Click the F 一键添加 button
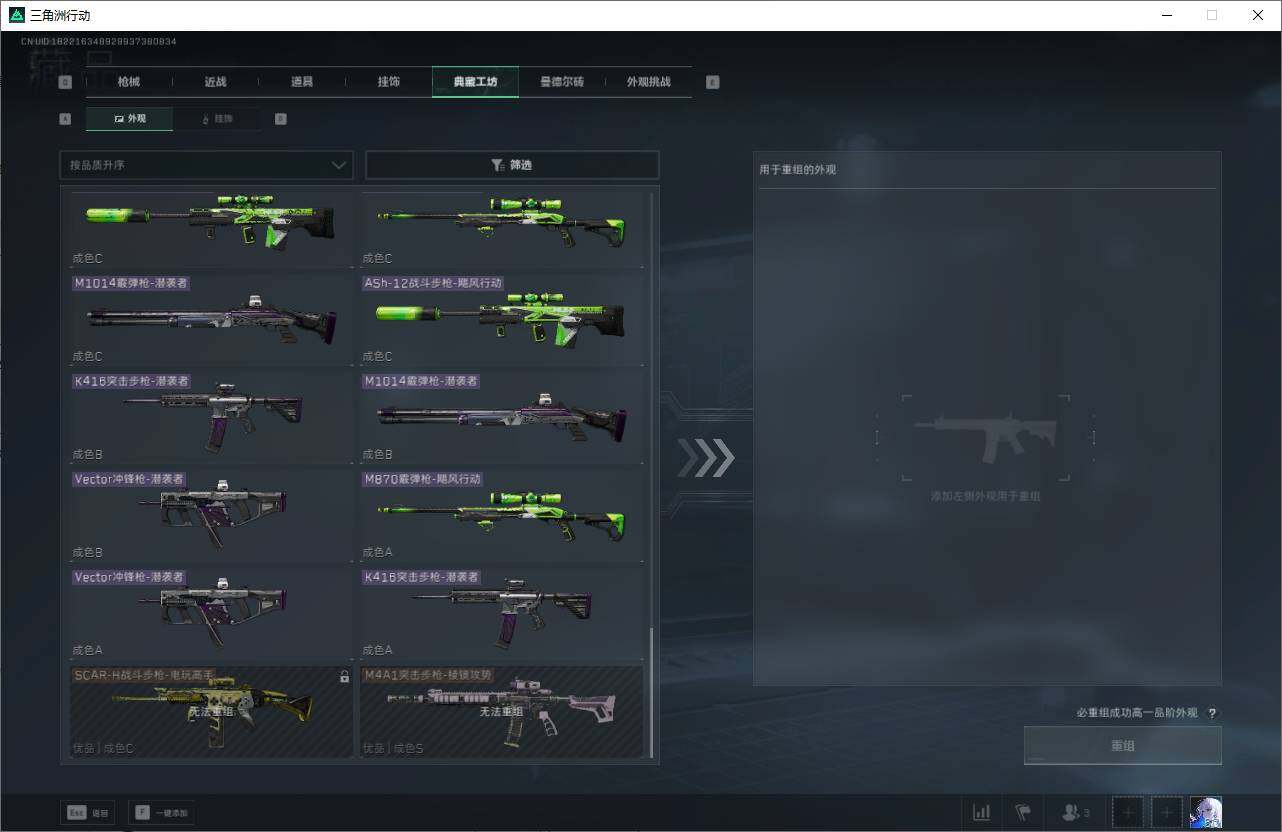Viewport: 1282px width, 832px height. (x=161, y=813)
